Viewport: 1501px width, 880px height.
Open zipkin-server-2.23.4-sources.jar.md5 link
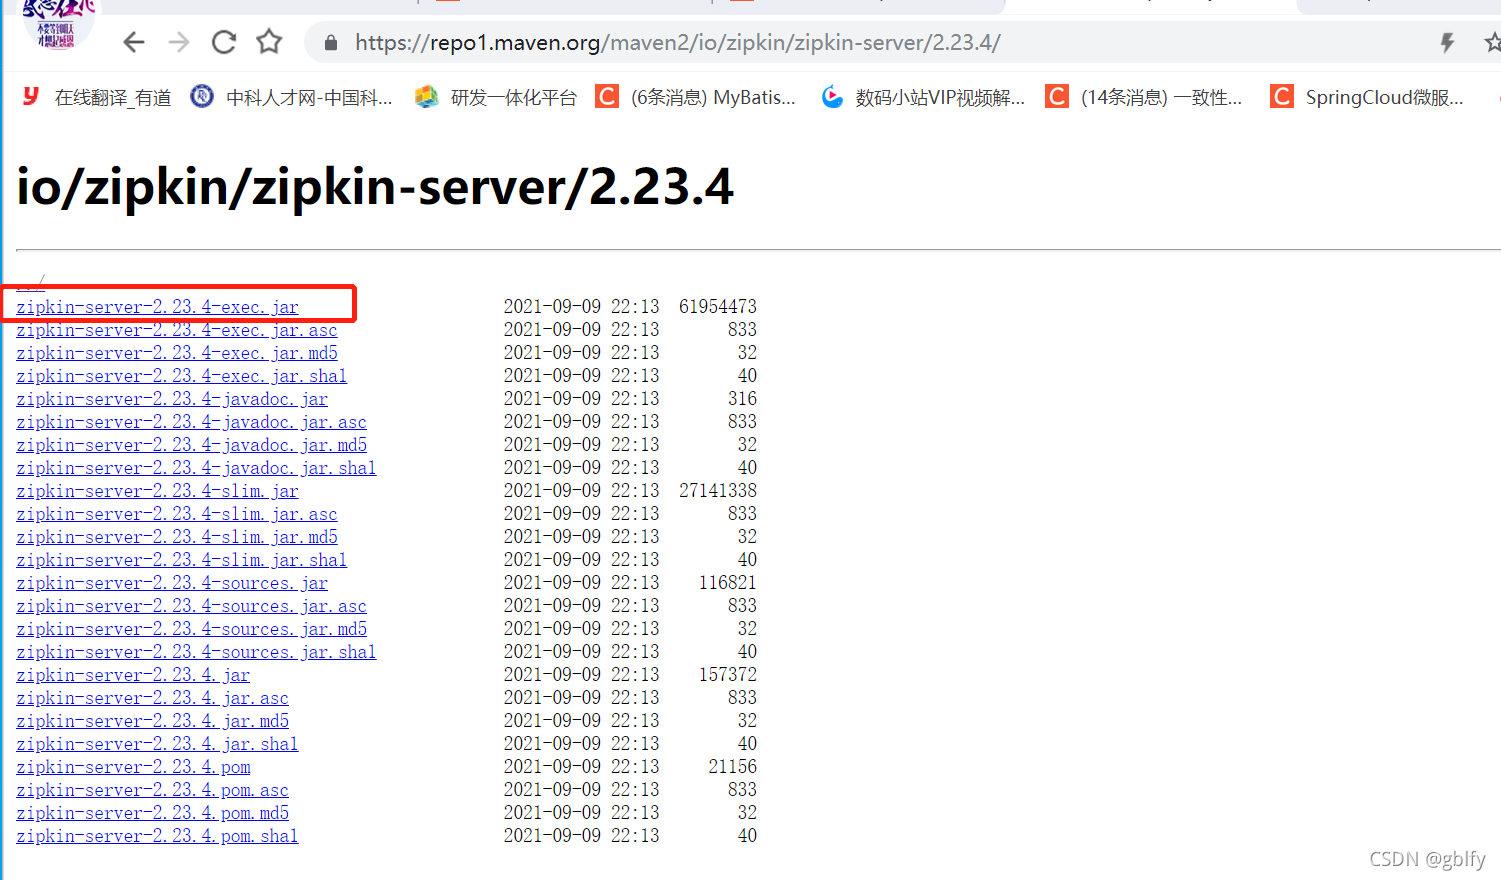(x=191, y=629)
